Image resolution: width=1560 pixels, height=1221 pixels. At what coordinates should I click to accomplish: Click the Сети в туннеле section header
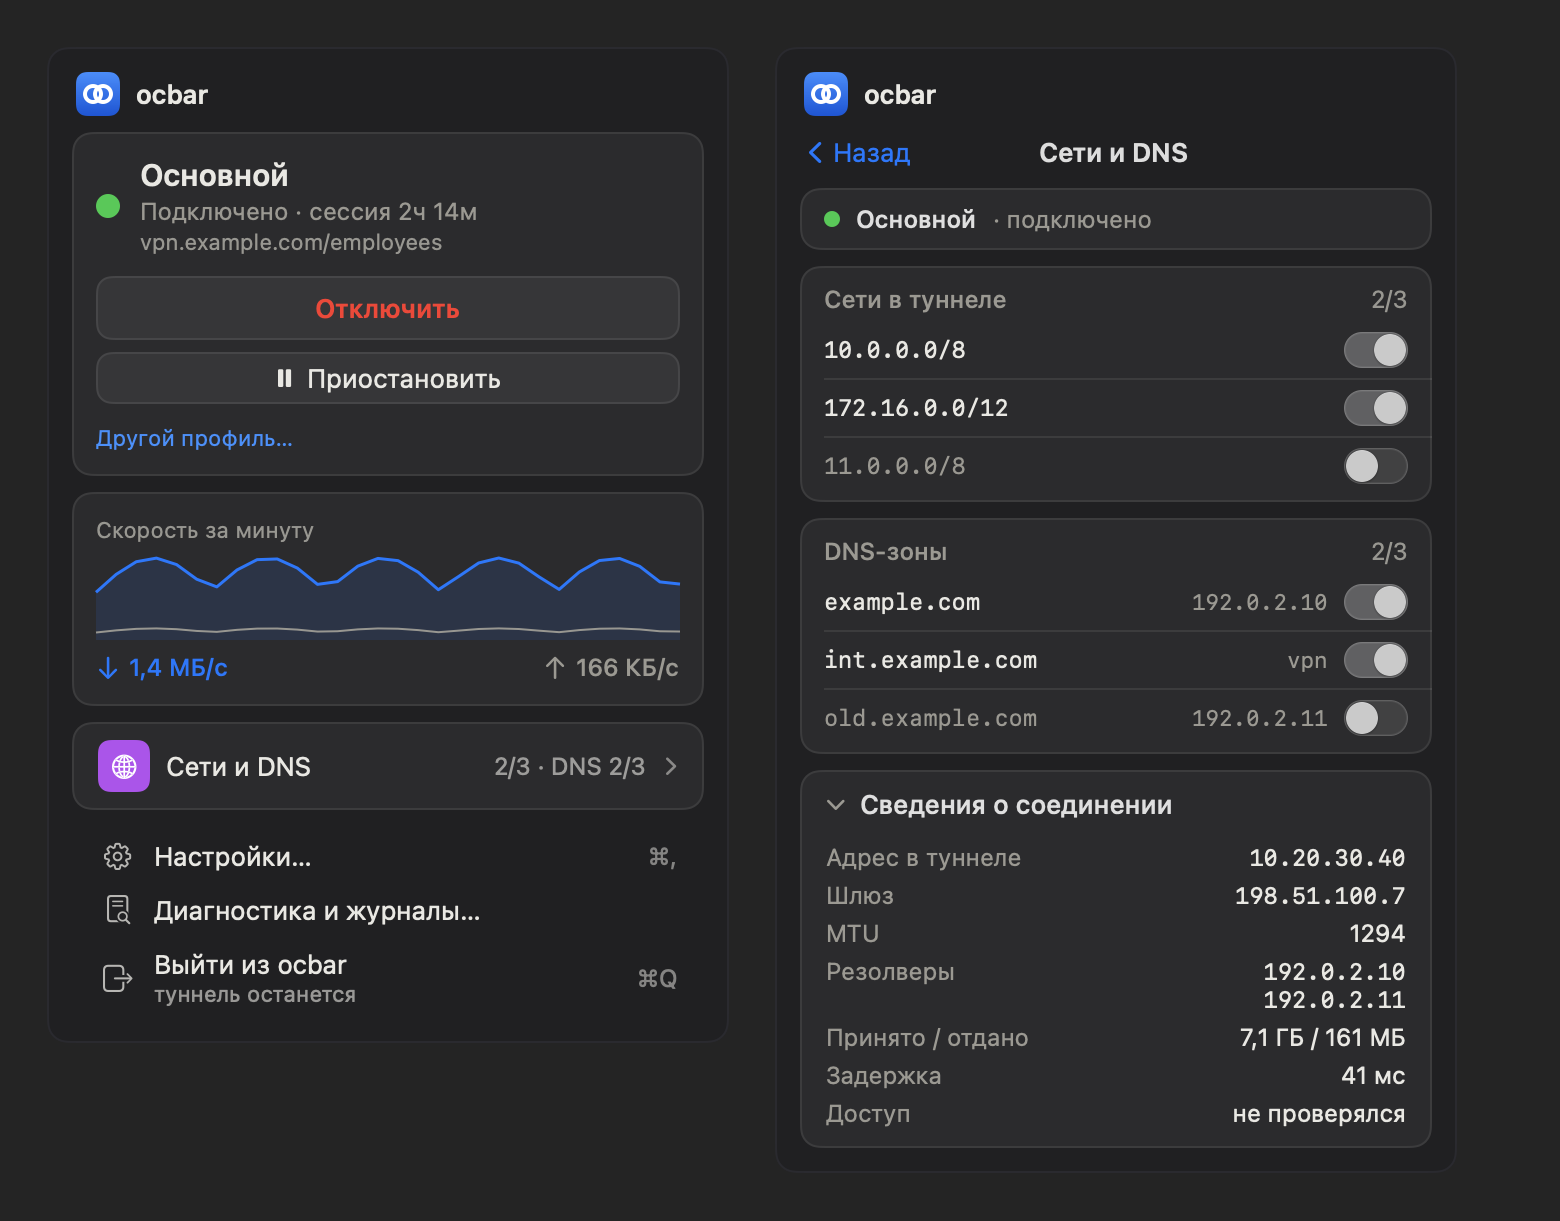tap(915, 300)
